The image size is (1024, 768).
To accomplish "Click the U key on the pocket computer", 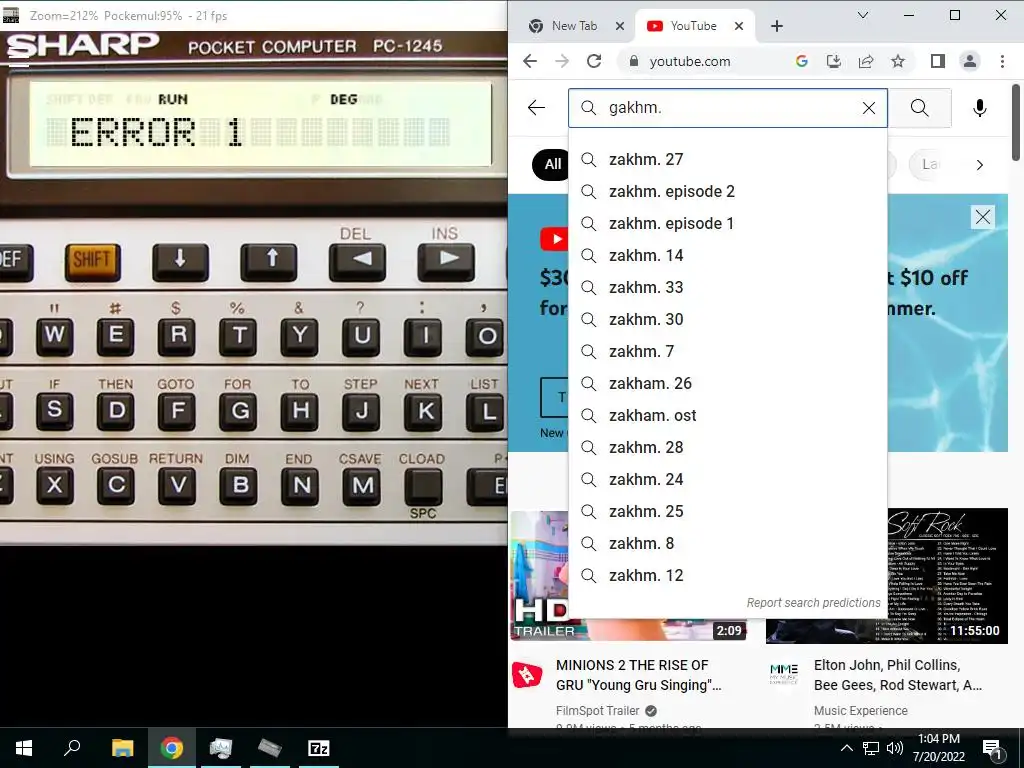I will click(361, 336).
